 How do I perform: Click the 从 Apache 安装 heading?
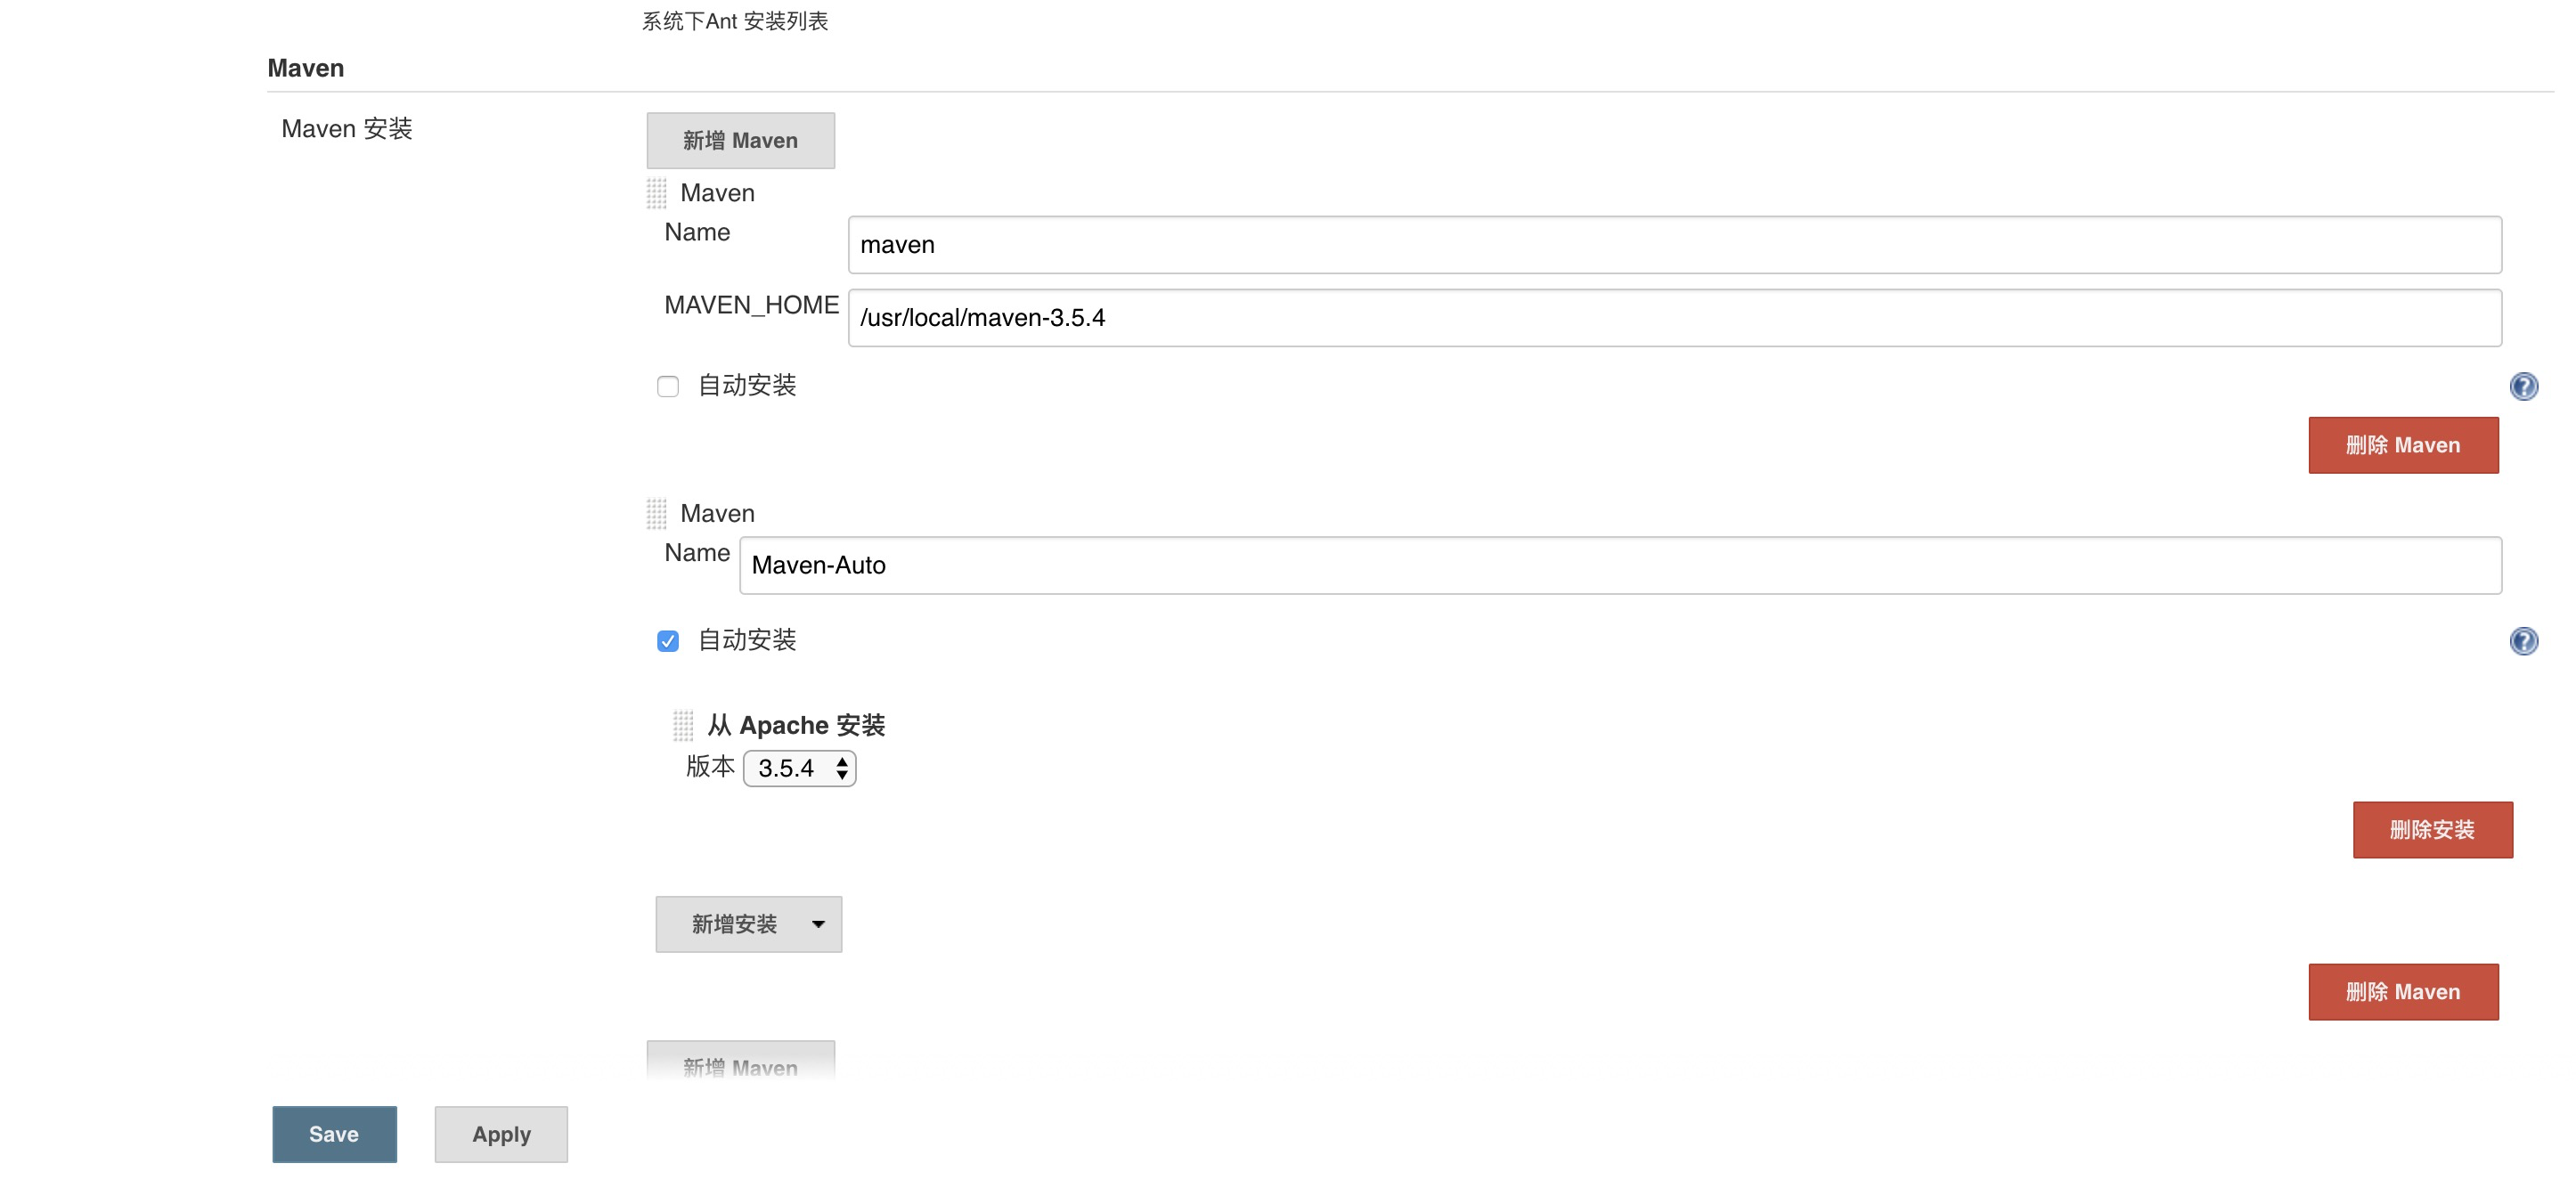click(x=796, y=725)
